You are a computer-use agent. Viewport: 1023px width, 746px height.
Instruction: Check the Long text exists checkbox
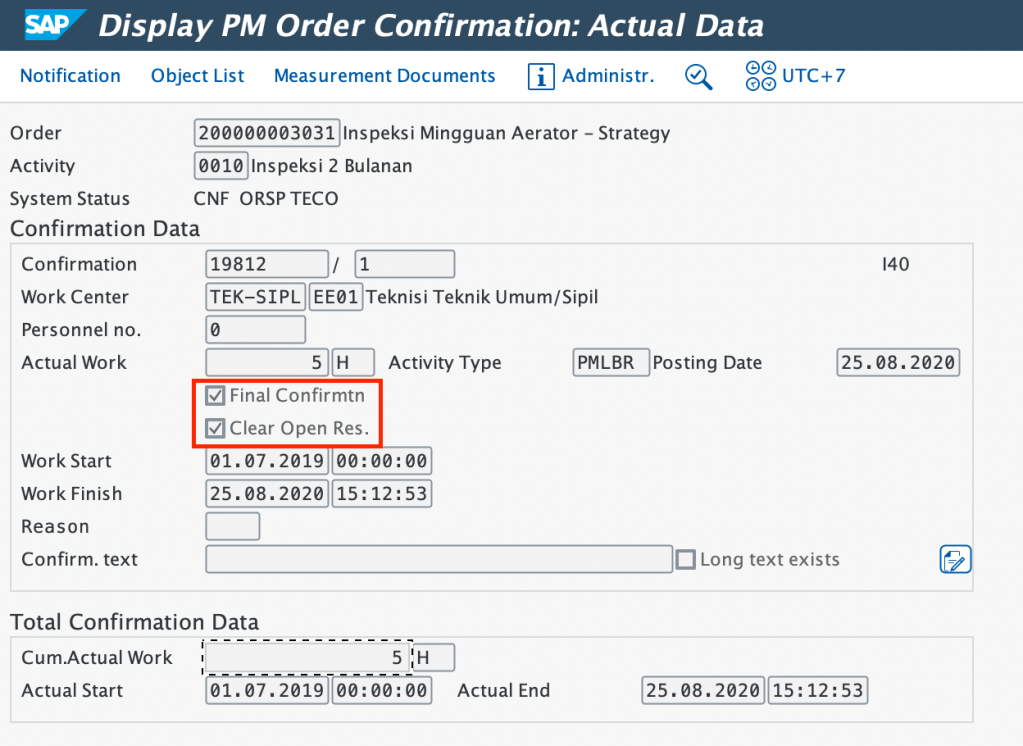point(685,560)
